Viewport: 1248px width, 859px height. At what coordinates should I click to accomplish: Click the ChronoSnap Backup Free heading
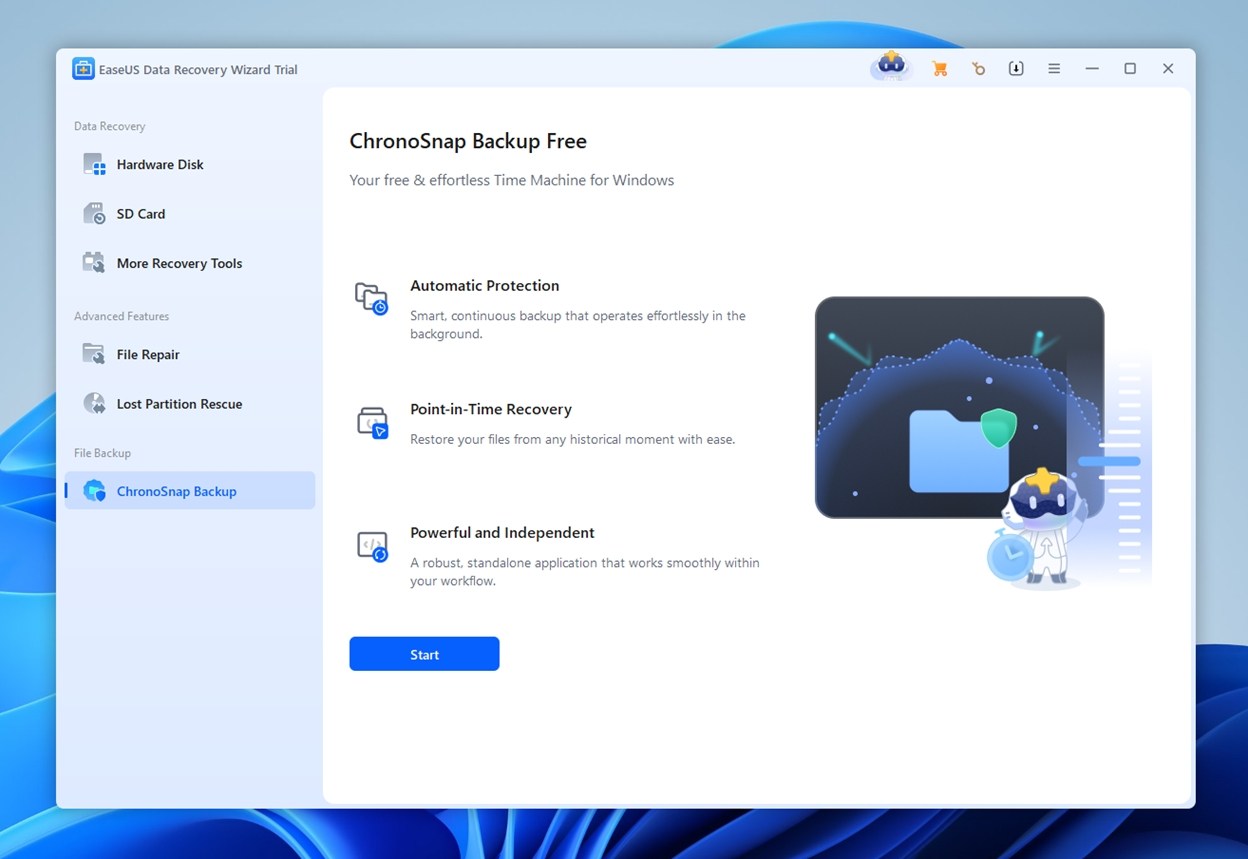[468, 141]
